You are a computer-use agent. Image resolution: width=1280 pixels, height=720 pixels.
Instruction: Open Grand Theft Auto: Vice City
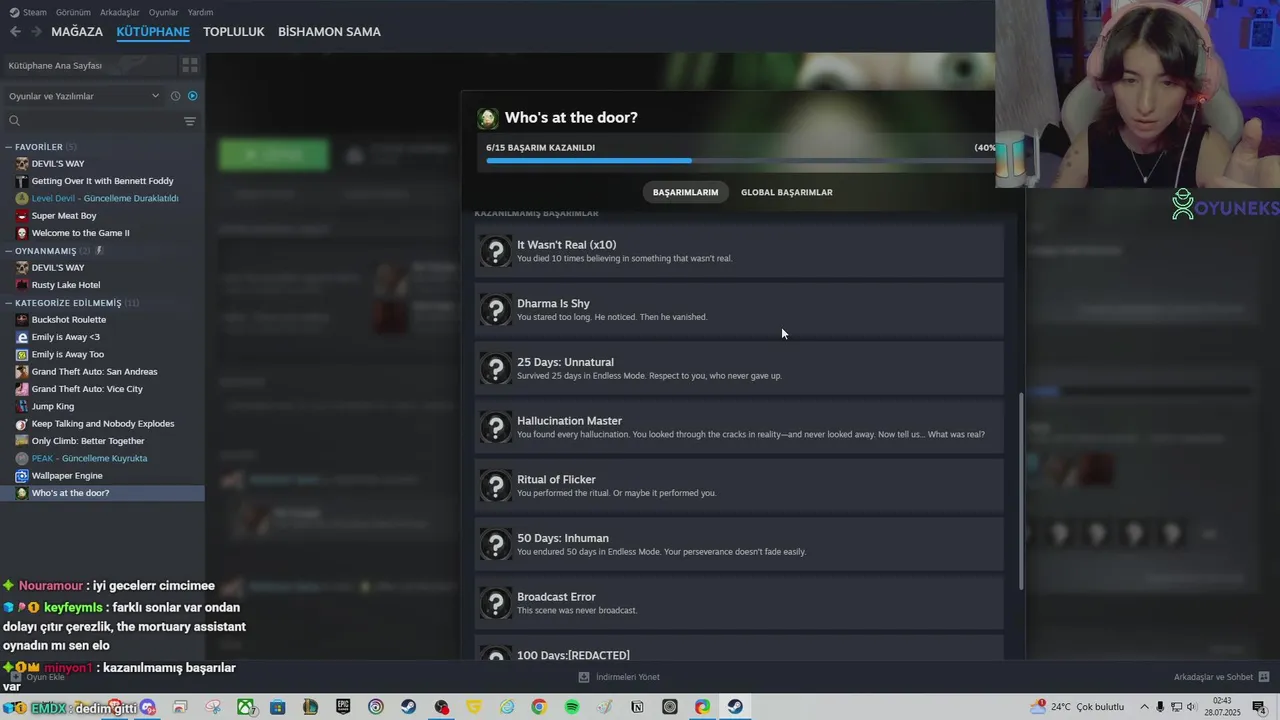(87, 389)
